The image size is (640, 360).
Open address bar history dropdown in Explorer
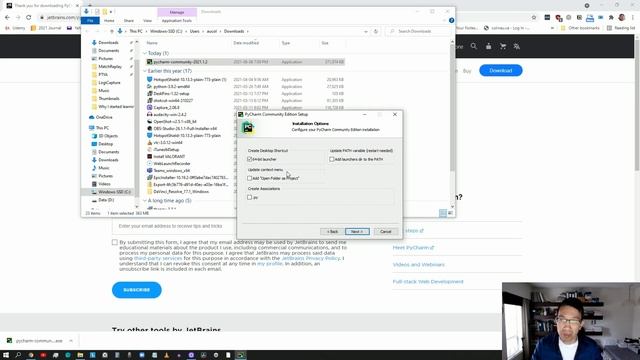tap(366, 31)
